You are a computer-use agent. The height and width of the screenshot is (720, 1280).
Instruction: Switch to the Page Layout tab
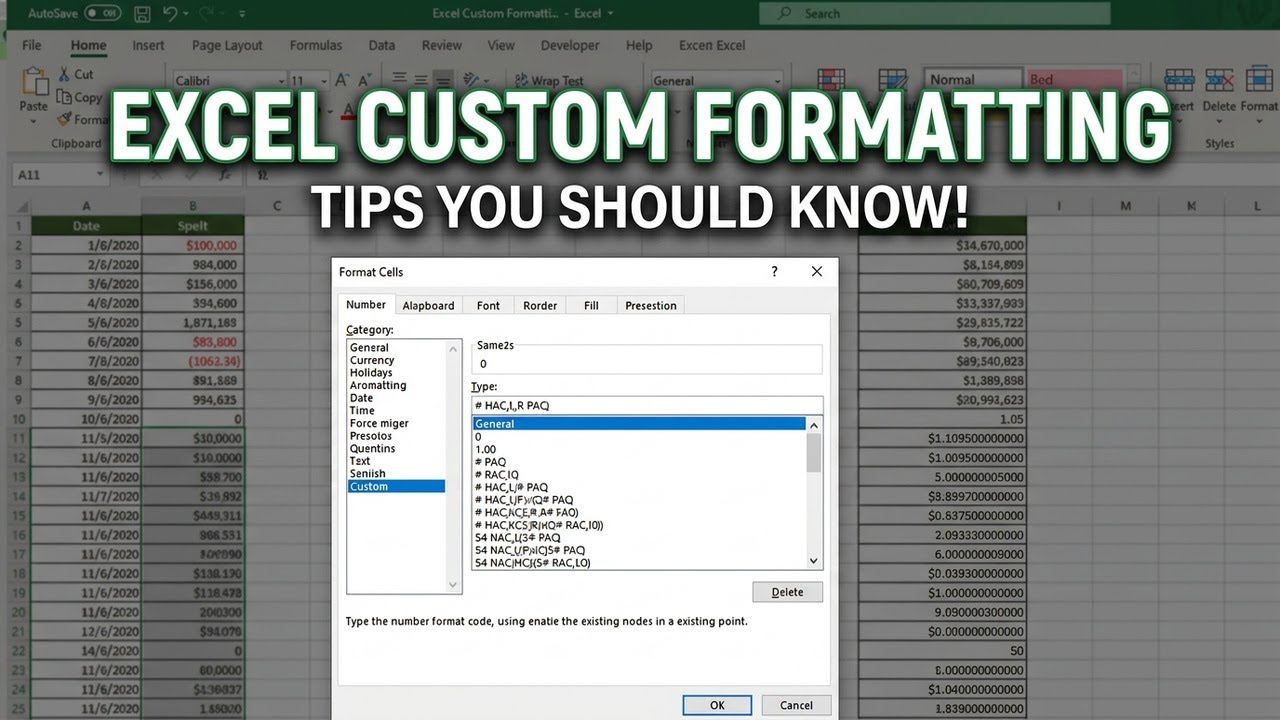coord(227,45)
